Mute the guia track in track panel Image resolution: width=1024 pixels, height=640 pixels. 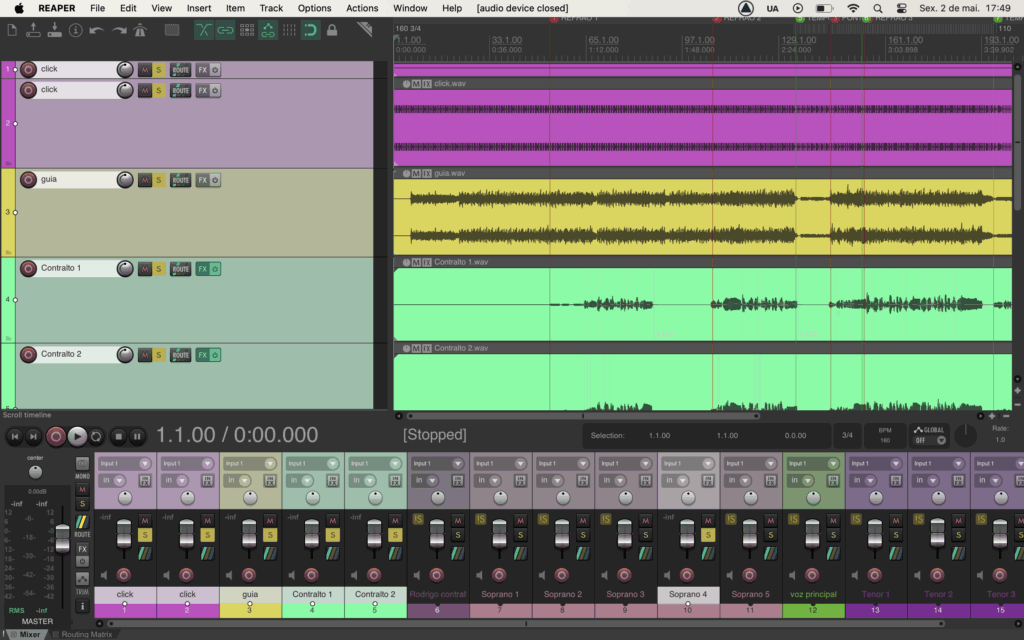(145, 180)
